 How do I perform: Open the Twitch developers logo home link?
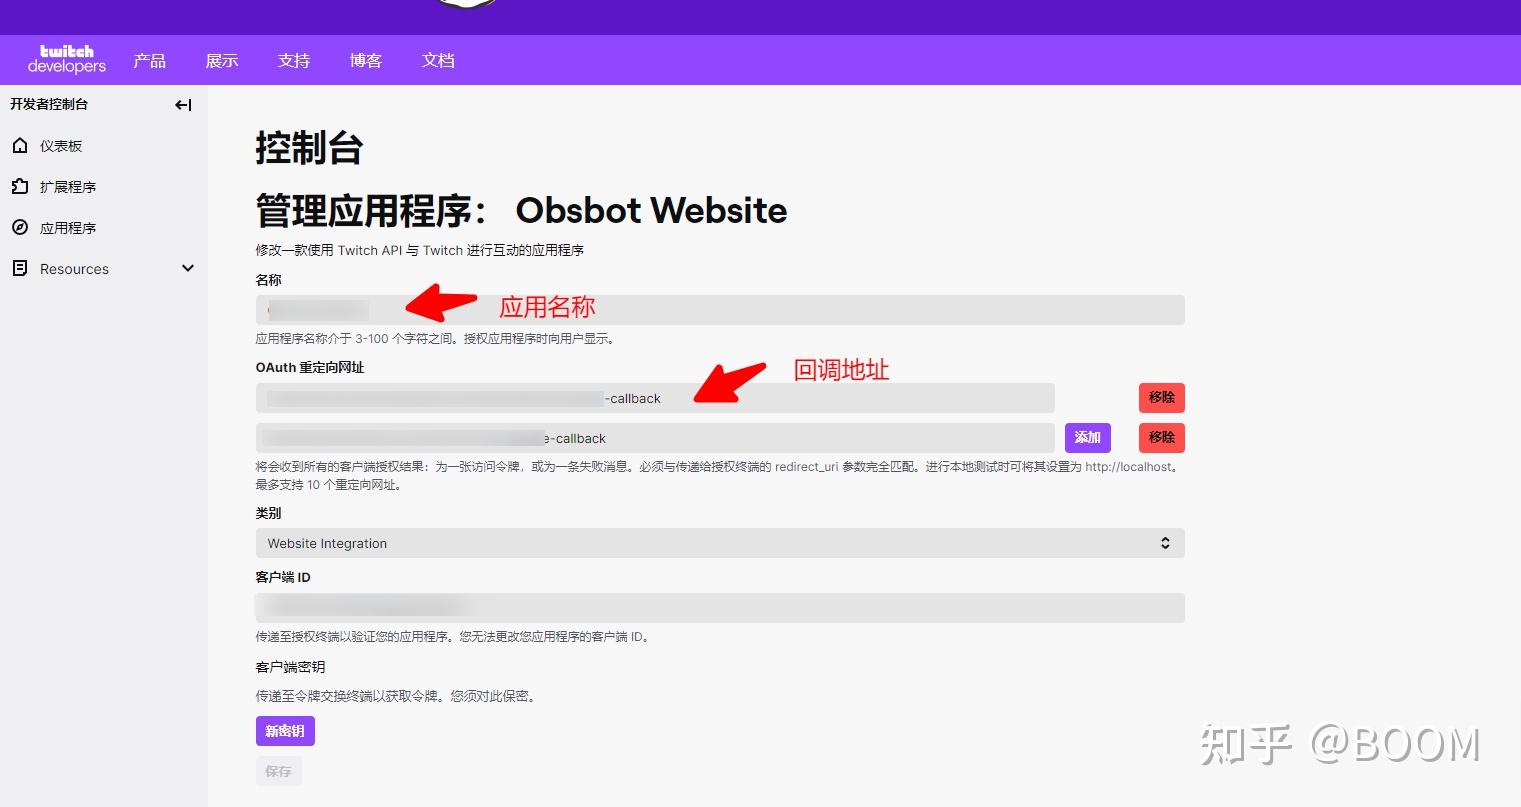point(67,60)
